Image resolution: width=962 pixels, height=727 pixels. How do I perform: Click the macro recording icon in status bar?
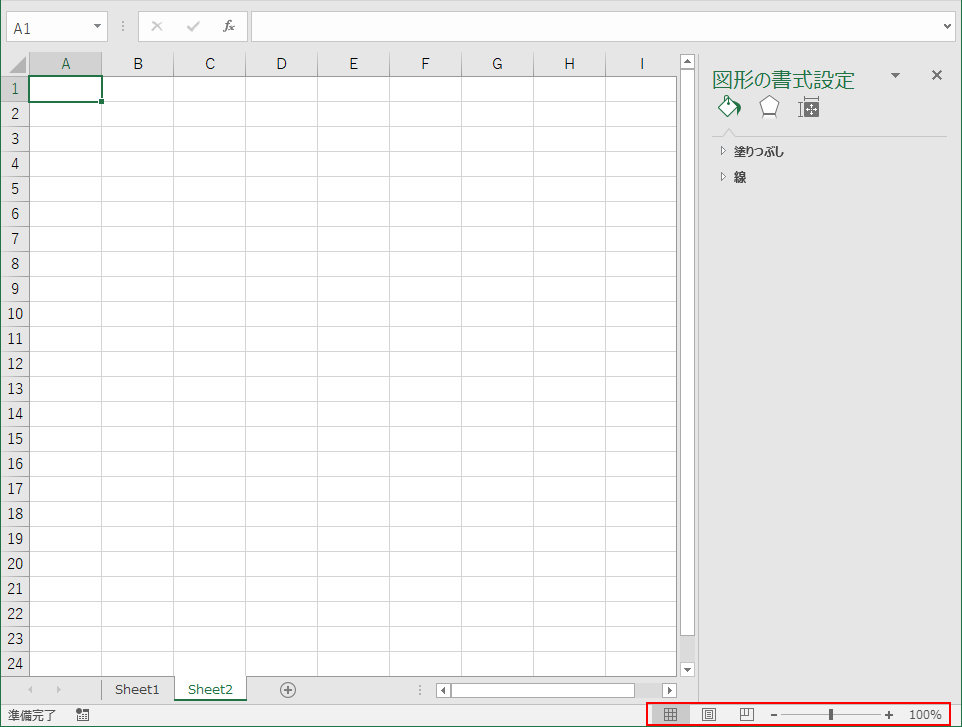tap(83, 714)
